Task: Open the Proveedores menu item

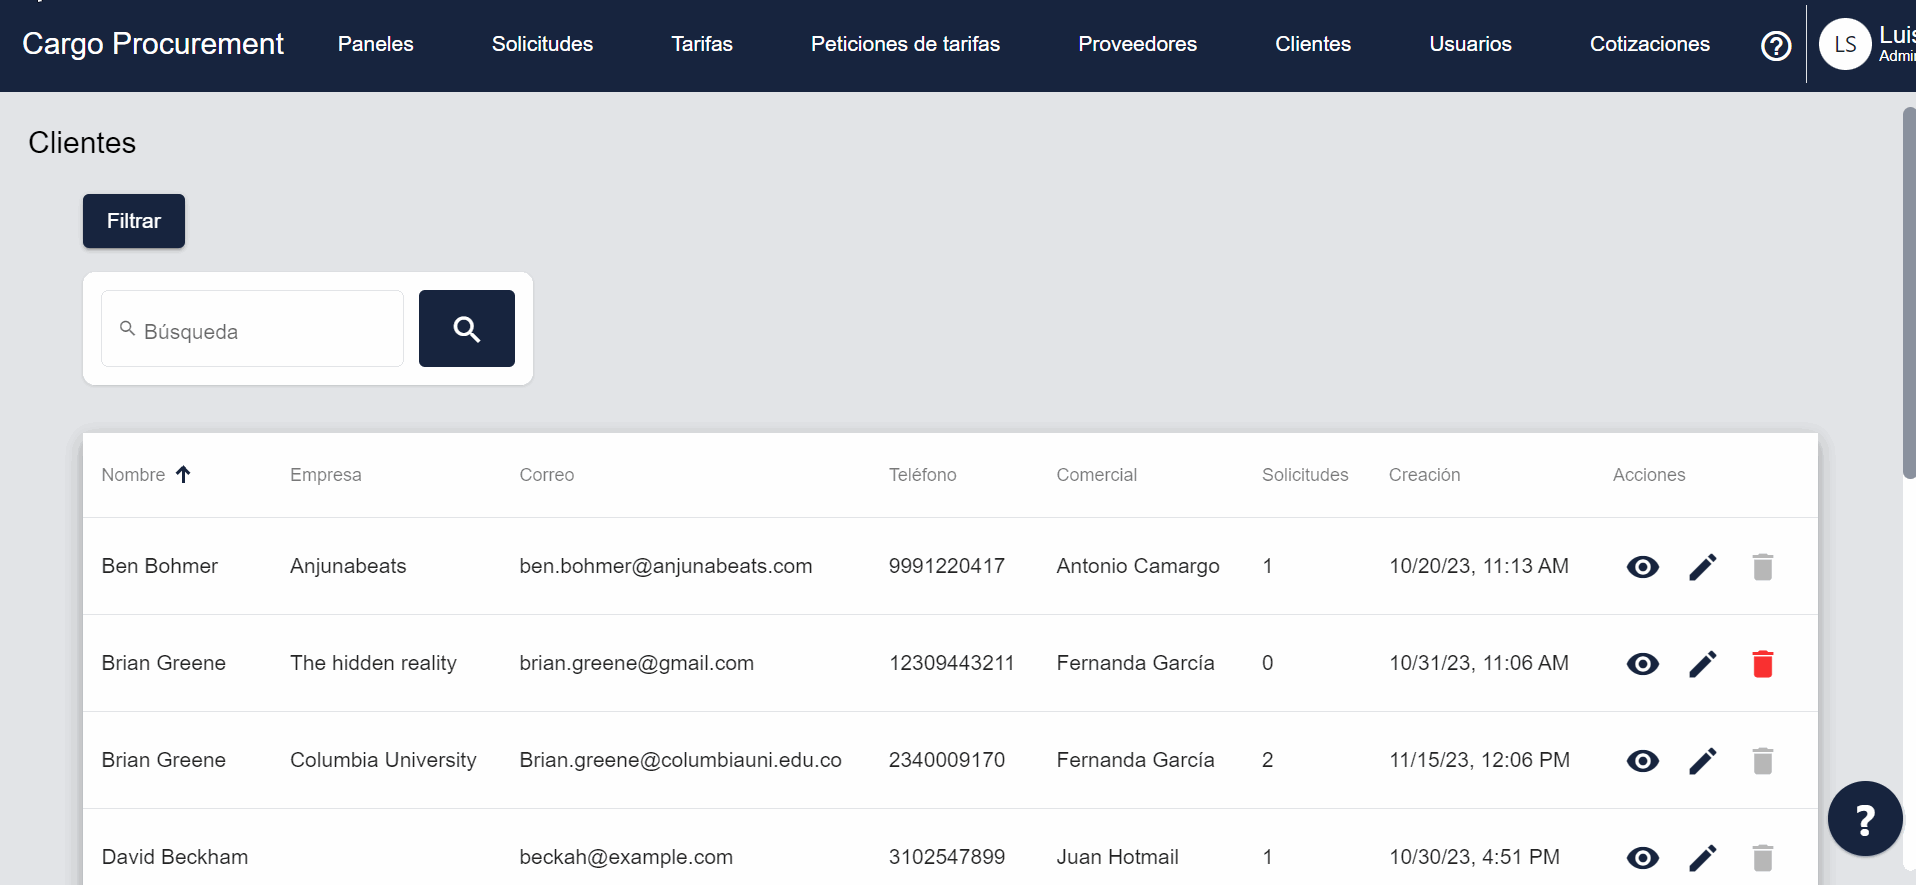Action: 1137,44
